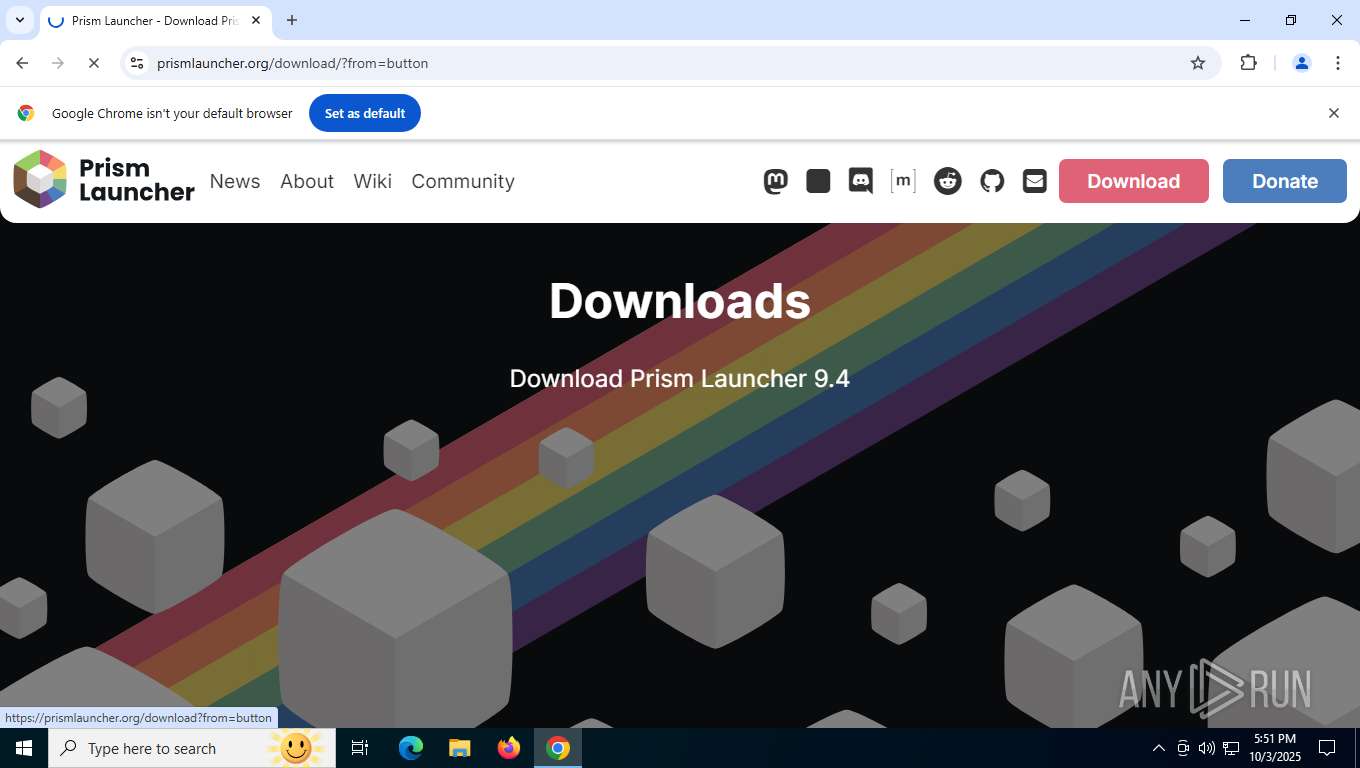Open the Chrome profile avatar

coord(1302,63)
